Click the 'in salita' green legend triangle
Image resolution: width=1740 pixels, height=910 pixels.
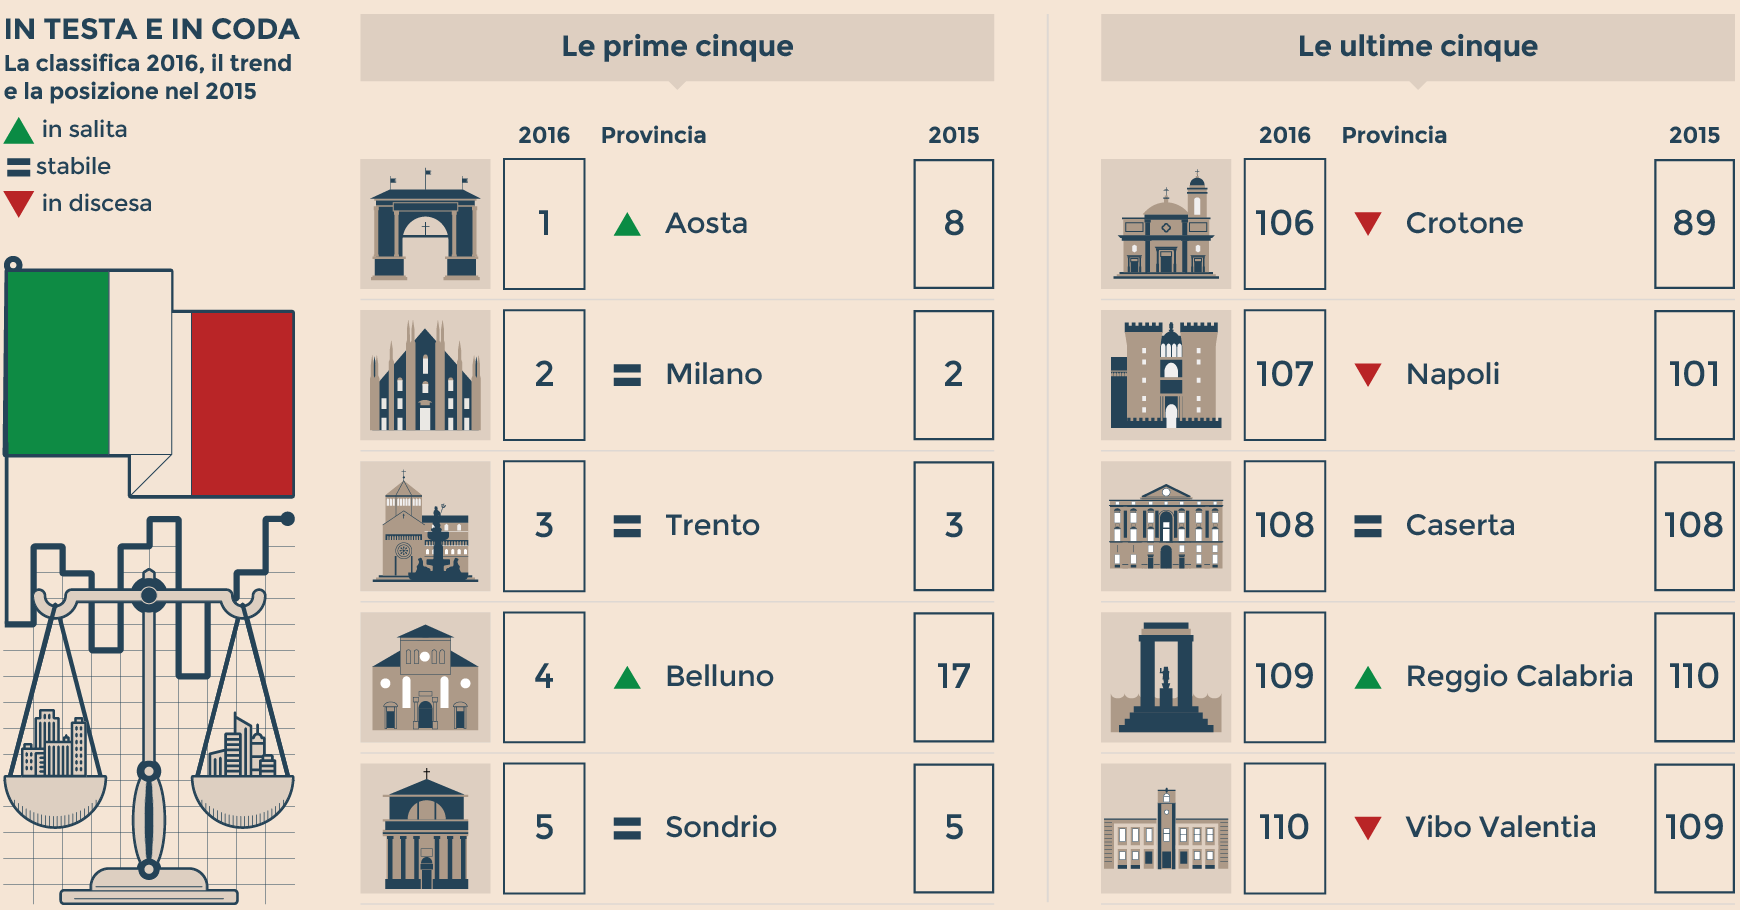coord(19,131)
